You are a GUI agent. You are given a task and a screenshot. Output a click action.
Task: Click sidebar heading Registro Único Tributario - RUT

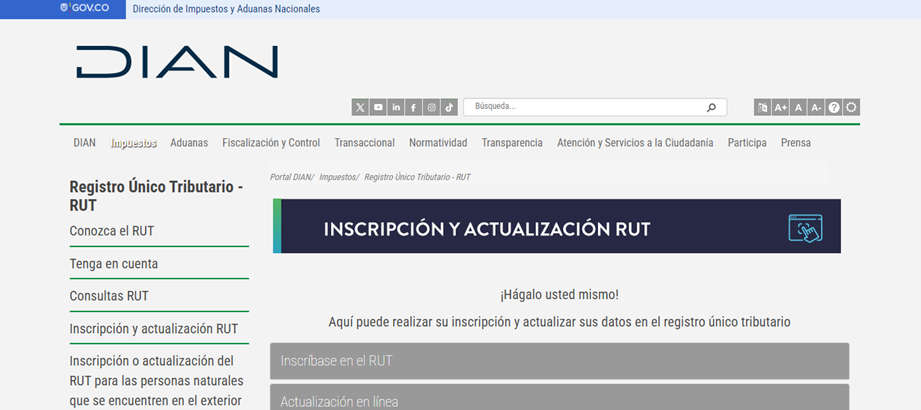(156, 196)
